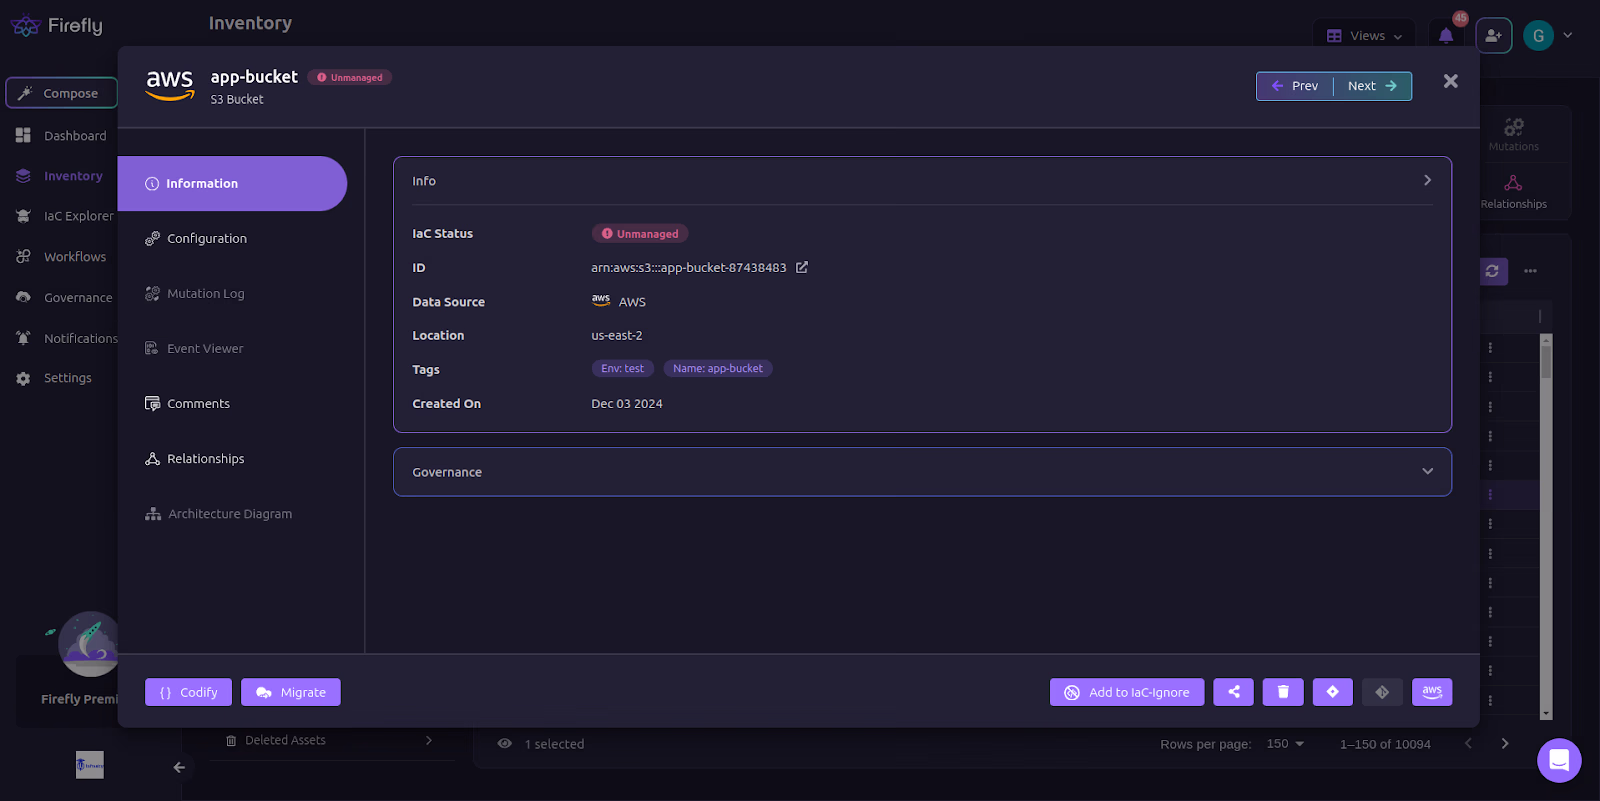Click the Env: test tag
This screenshot has width=1600, height=801.
(622, 369)
